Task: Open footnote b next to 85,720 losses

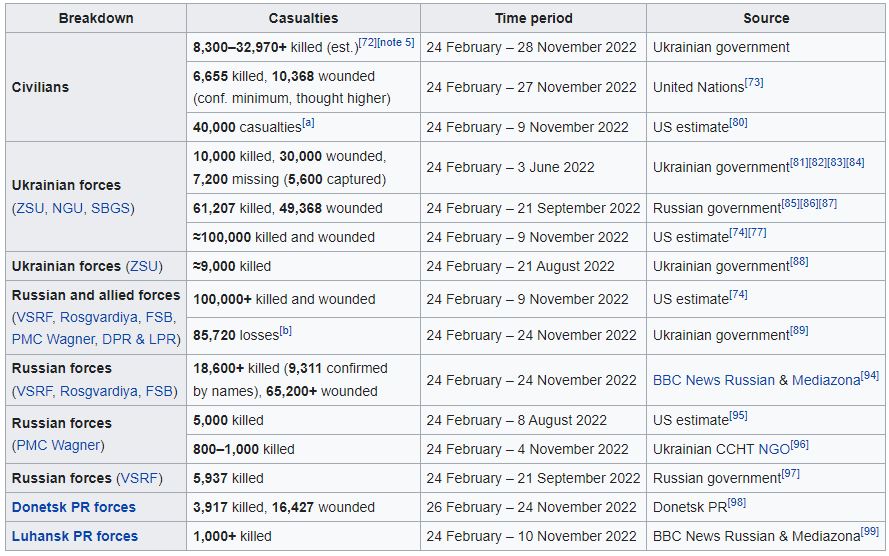Action: point(286,330)
